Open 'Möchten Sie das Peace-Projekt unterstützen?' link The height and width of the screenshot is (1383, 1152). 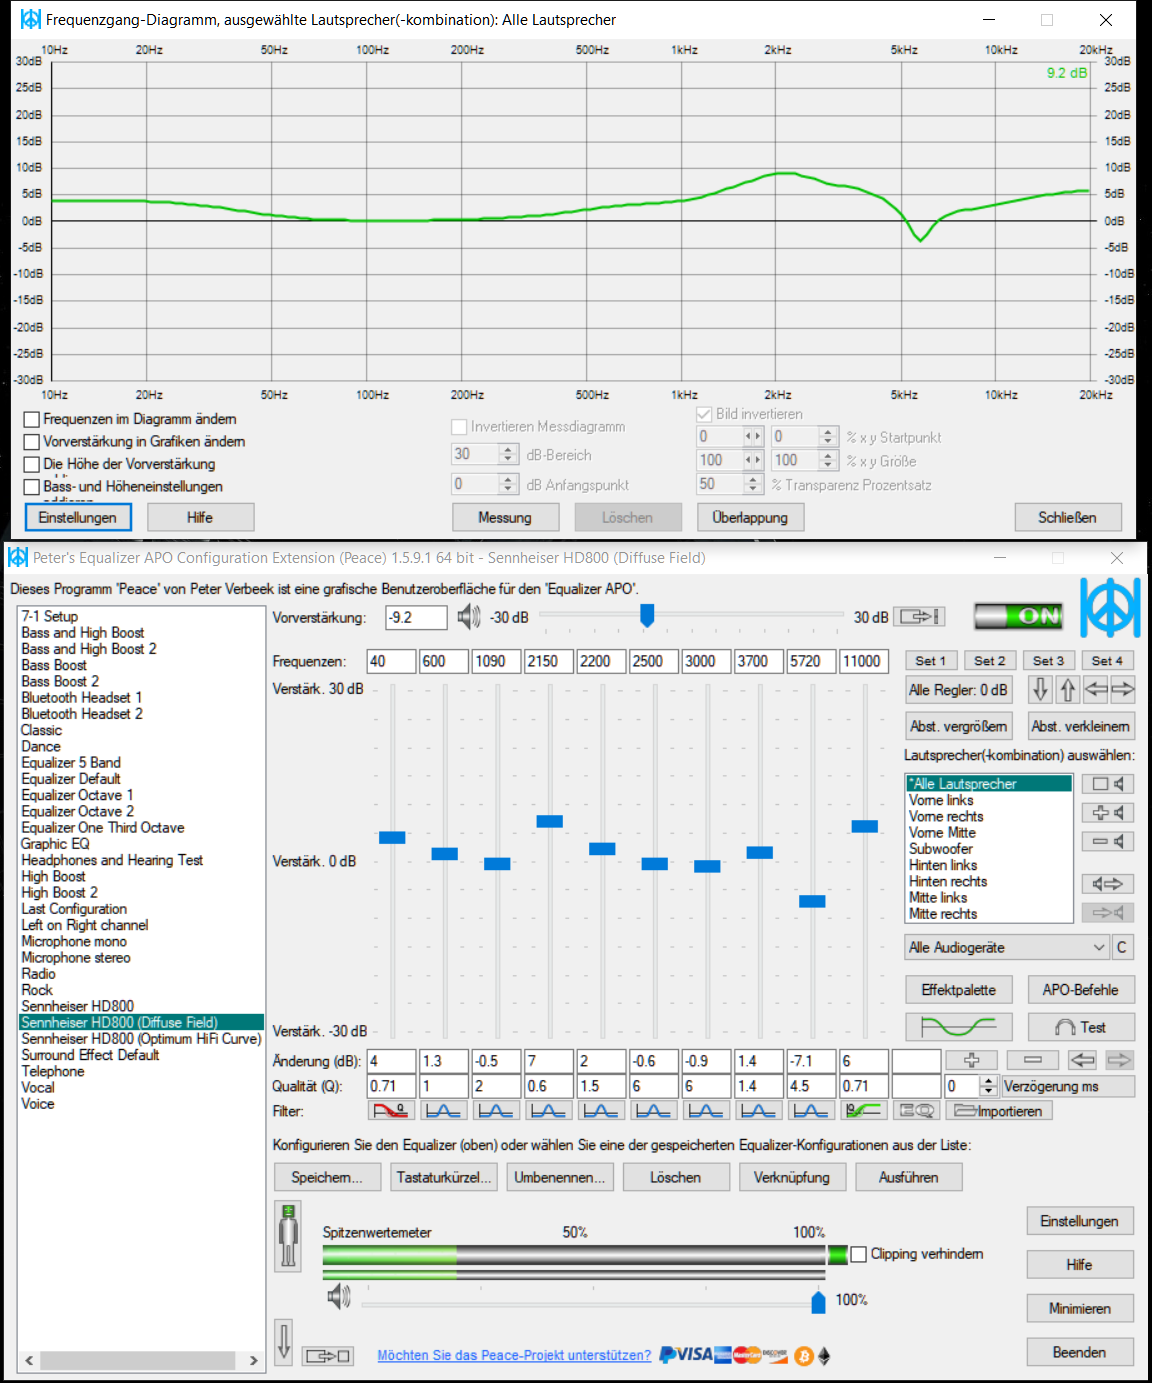point(514,1355)
